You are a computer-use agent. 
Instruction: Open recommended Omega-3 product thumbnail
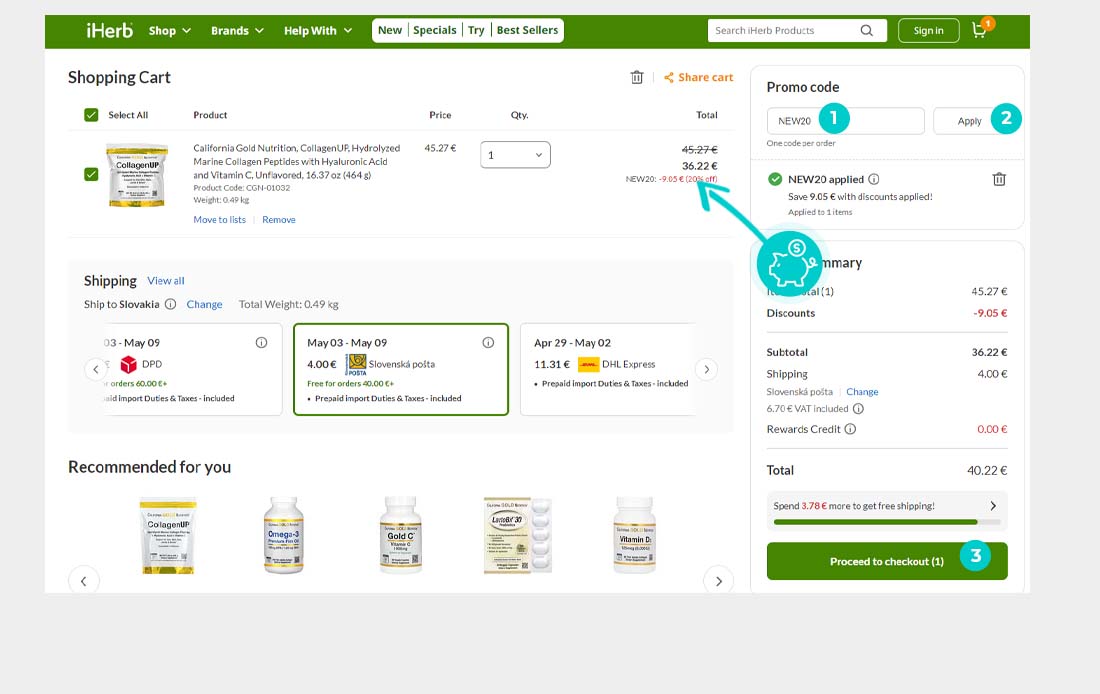coord(283,535)
